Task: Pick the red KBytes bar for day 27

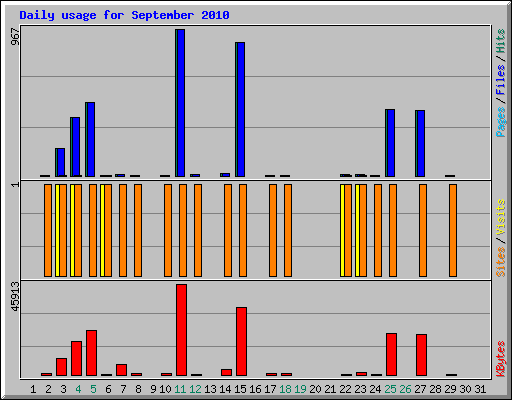Action: [422, 355]
